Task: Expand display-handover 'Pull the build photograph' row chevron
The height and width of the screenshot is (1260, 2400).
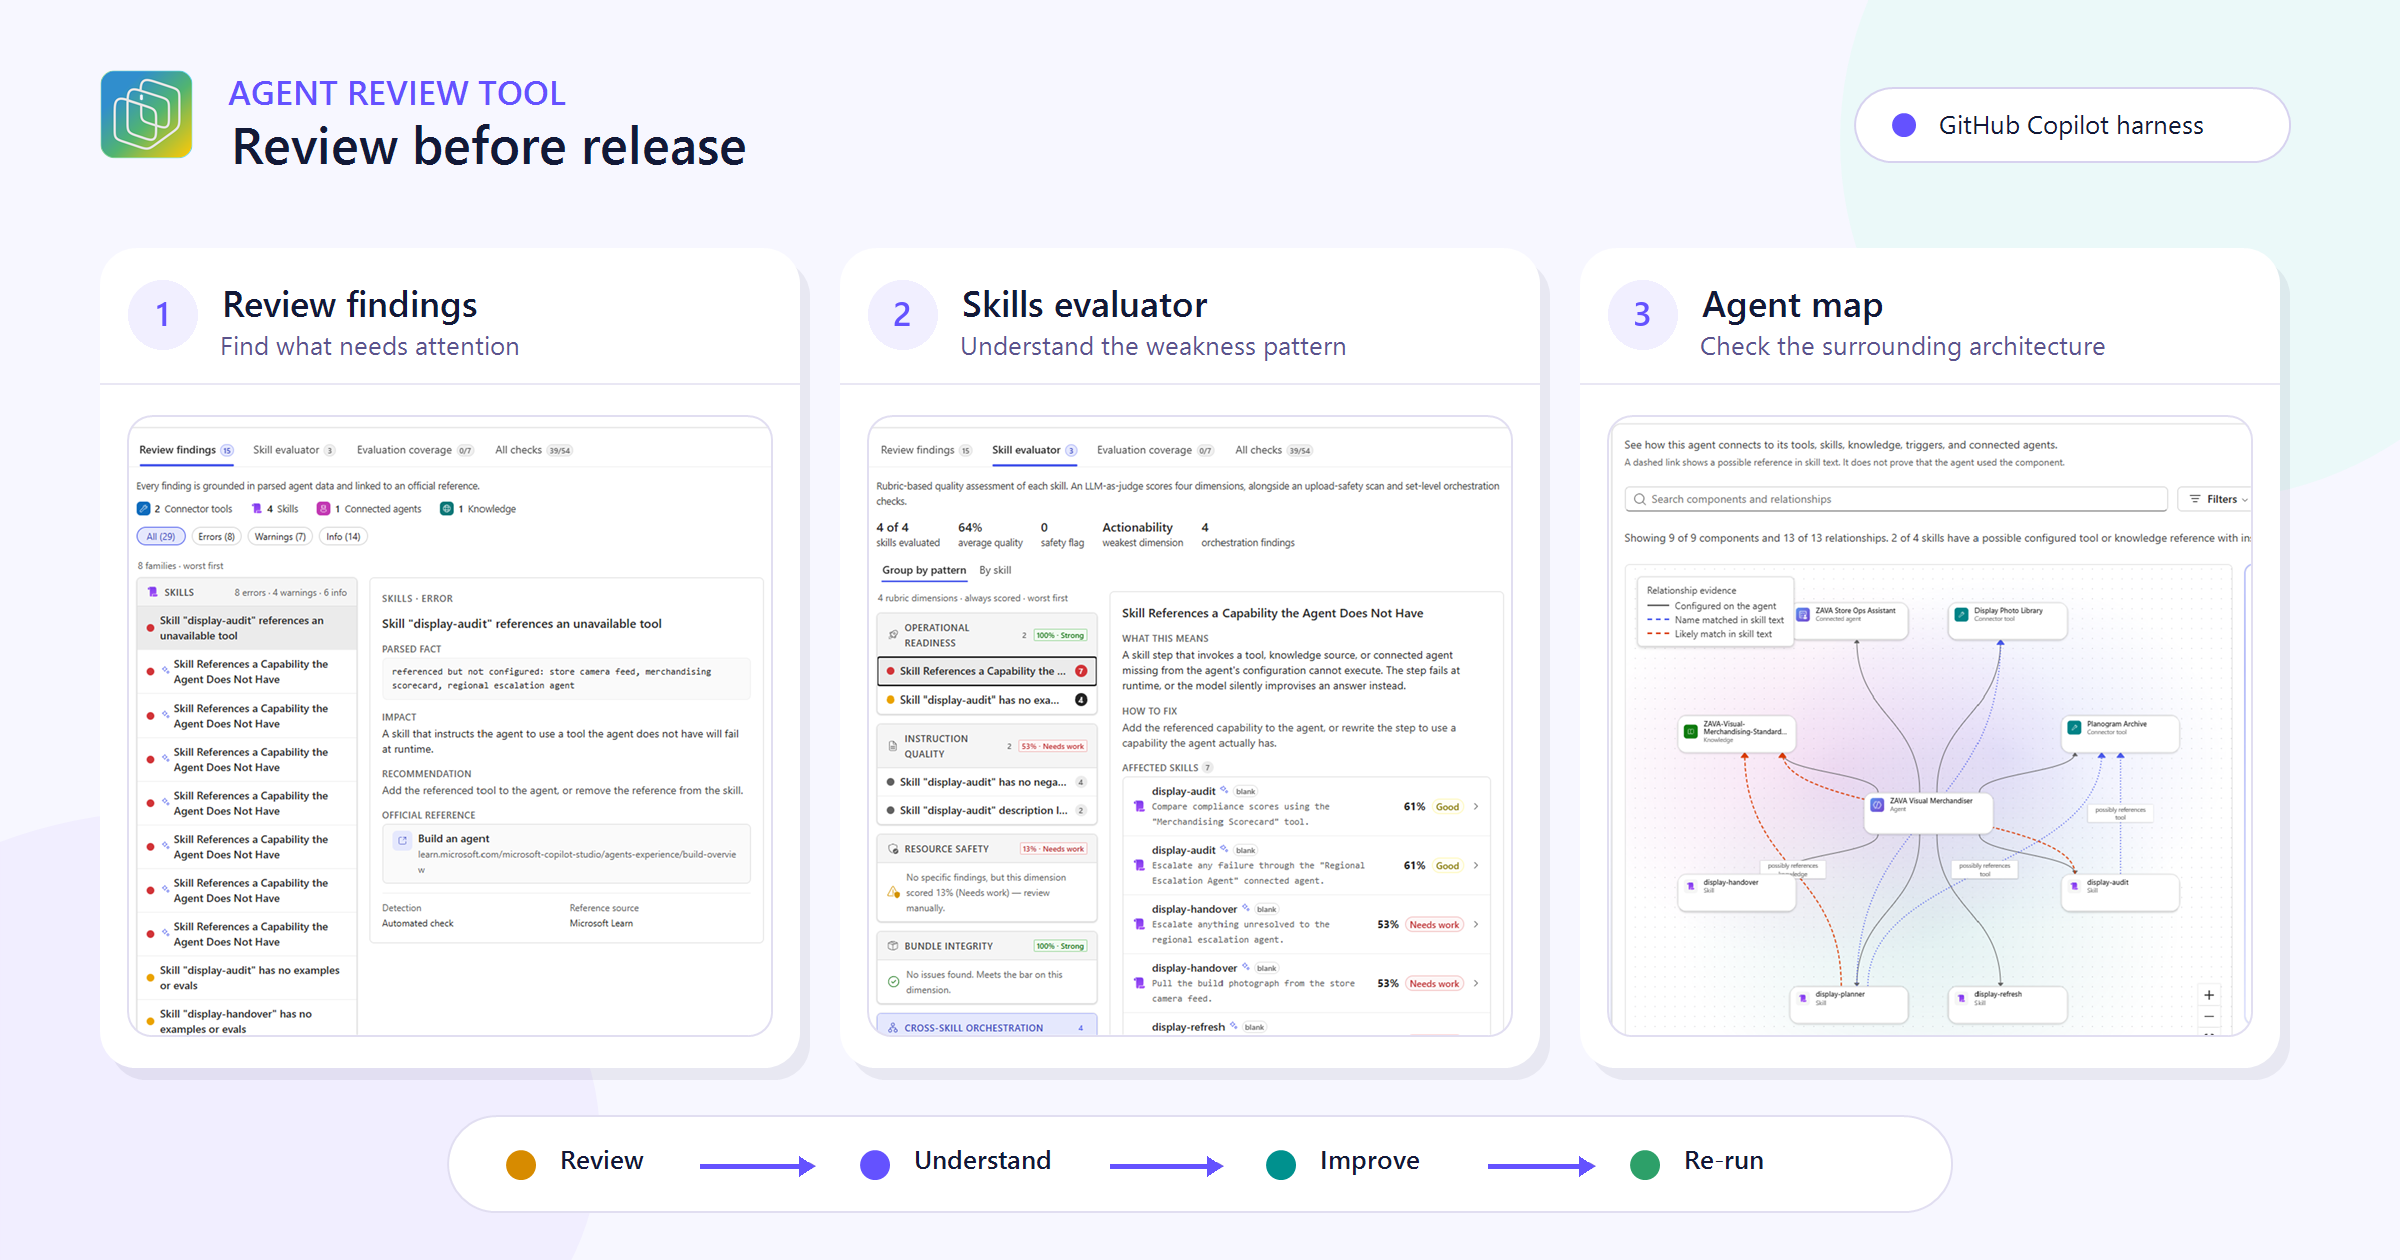Action: [1476, 984]
